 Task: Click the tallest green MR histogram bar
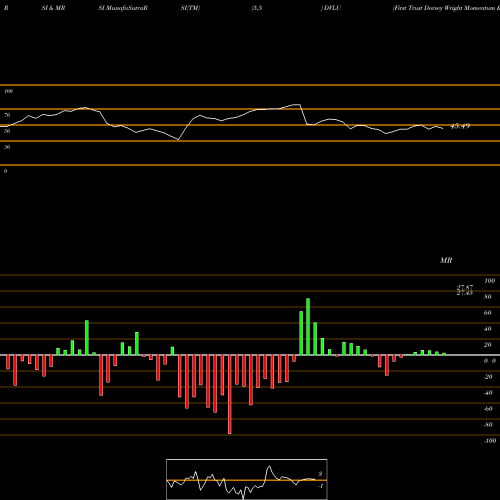[x=308, y=327]
